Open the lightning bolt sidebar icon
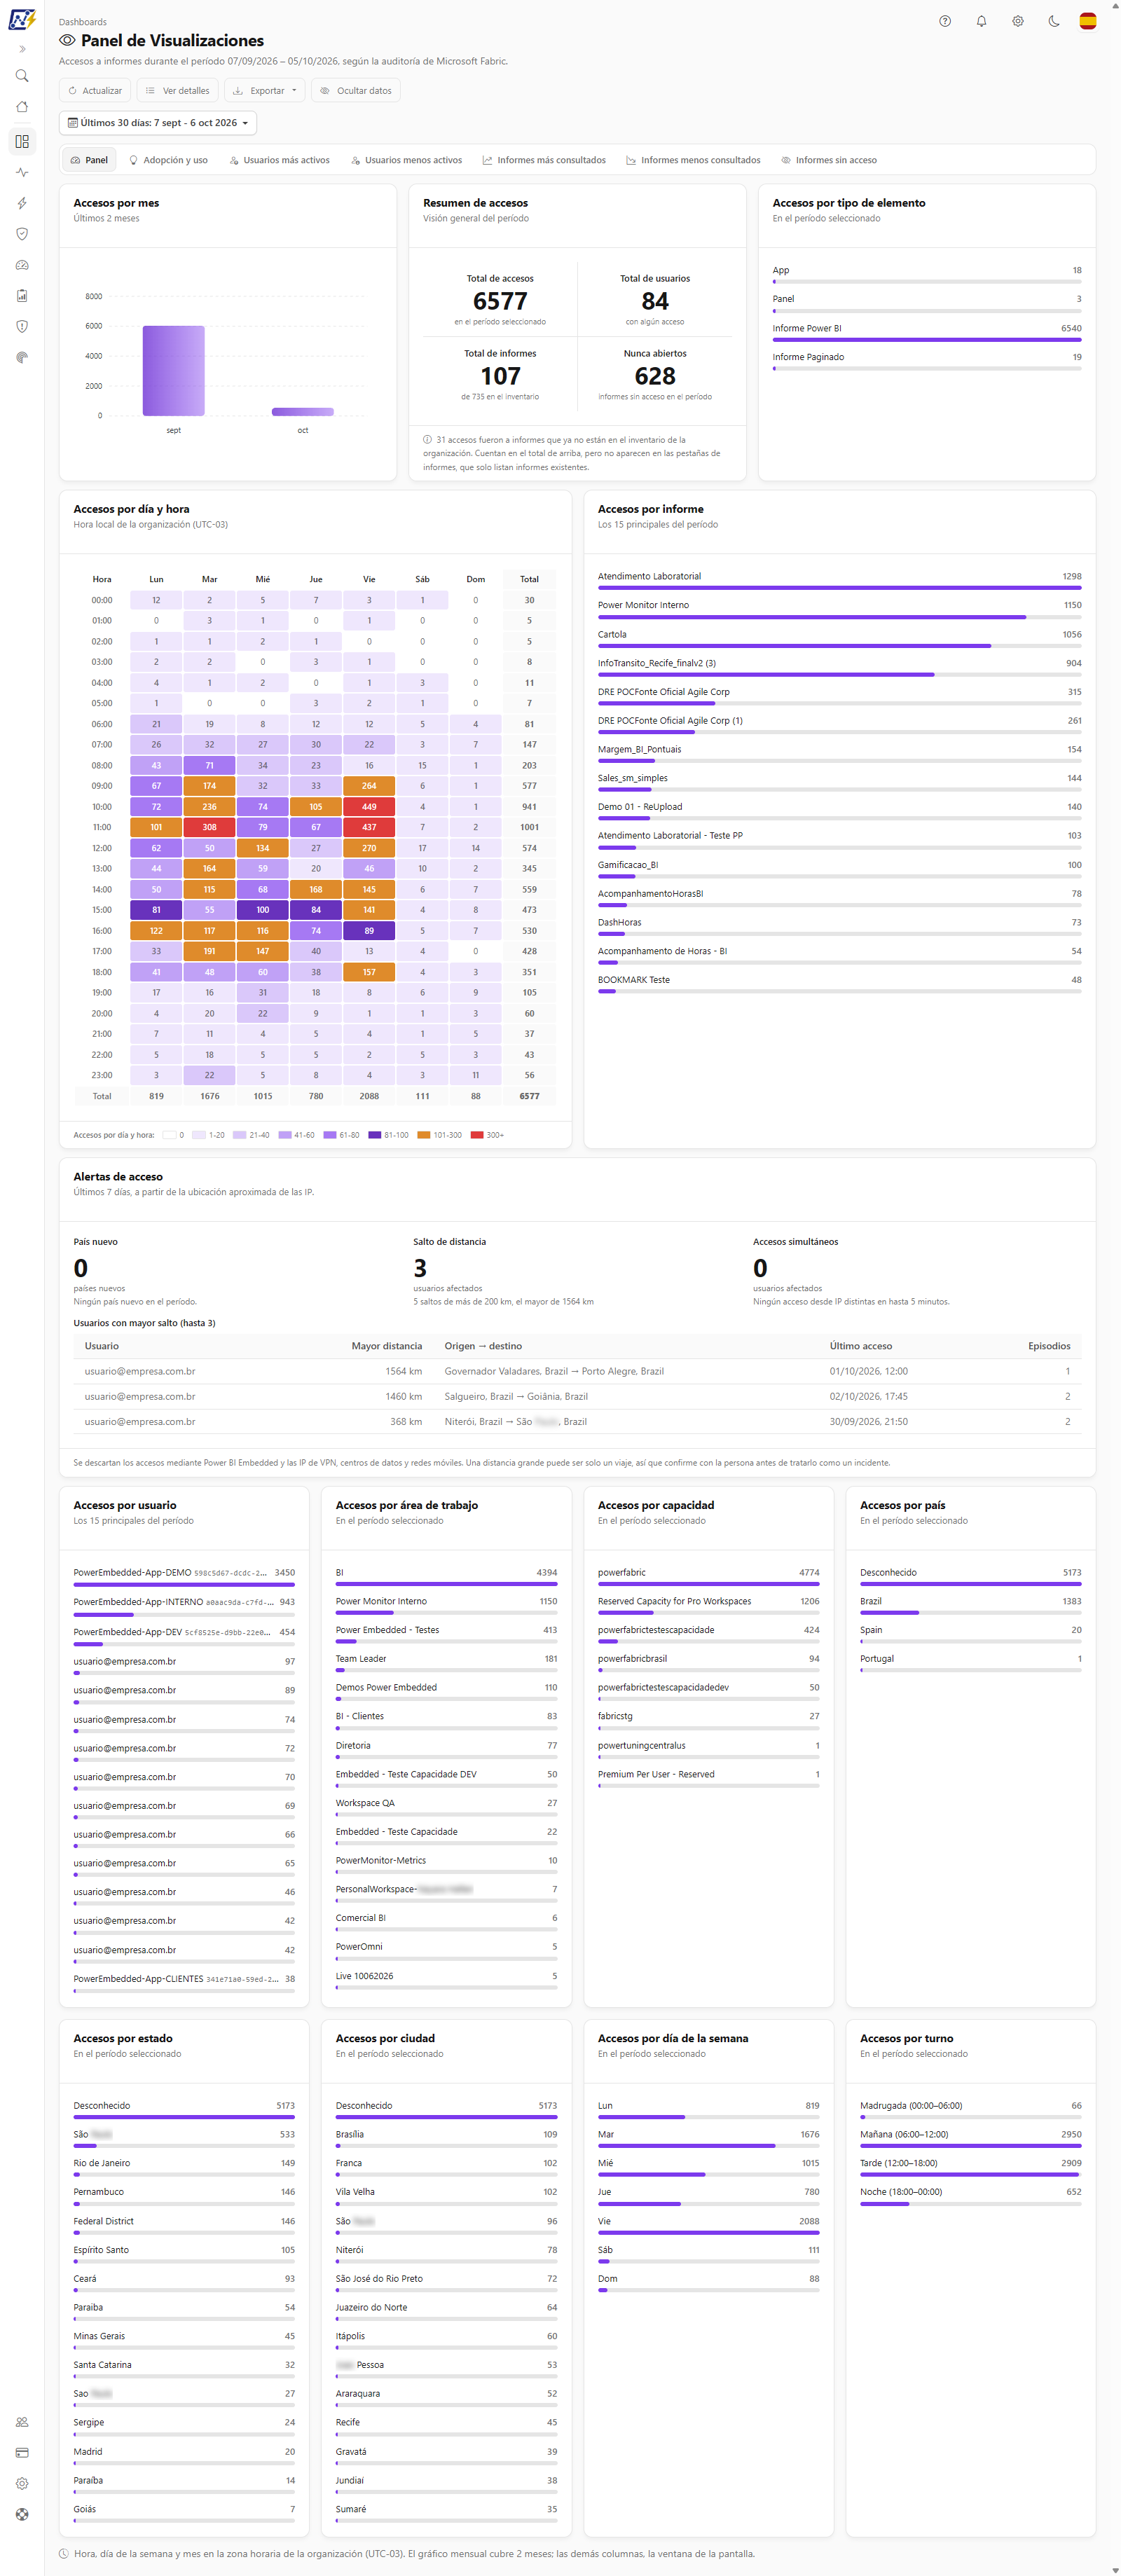The width and height of the screenshot is (1121, 2576). (22, 203)
